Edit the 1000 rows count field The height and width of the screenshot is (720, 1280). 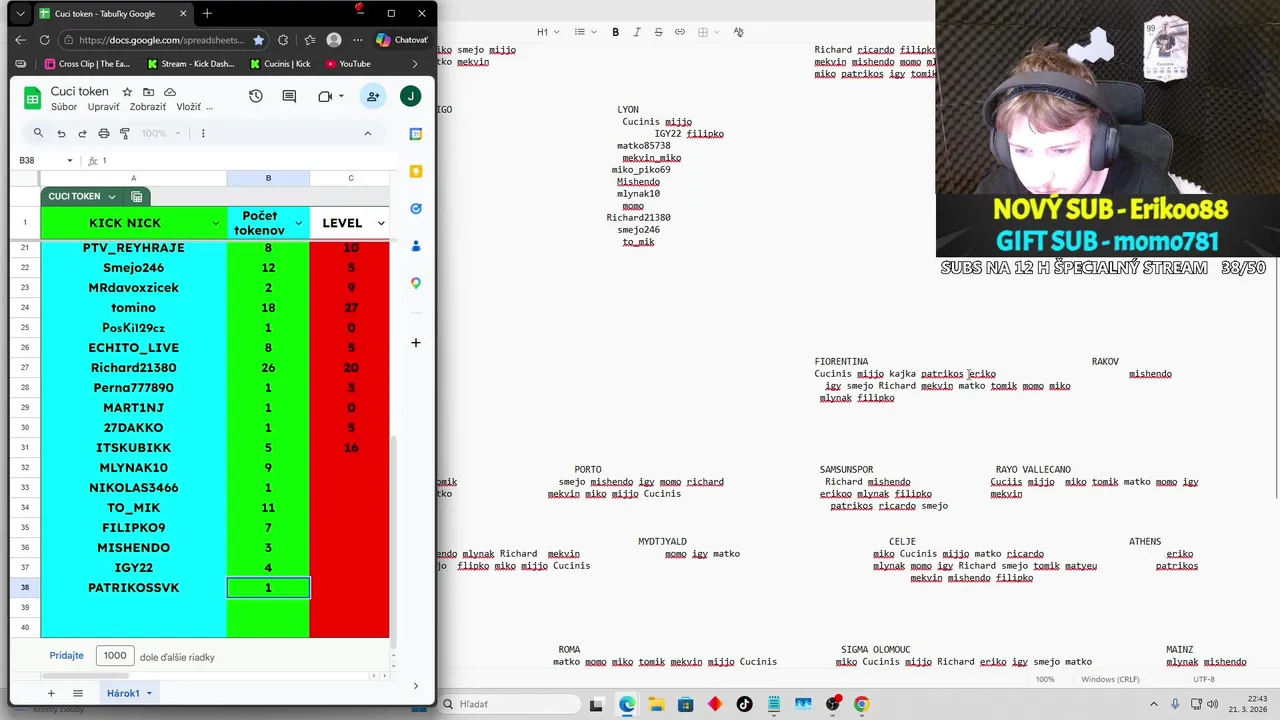point(115,656)
